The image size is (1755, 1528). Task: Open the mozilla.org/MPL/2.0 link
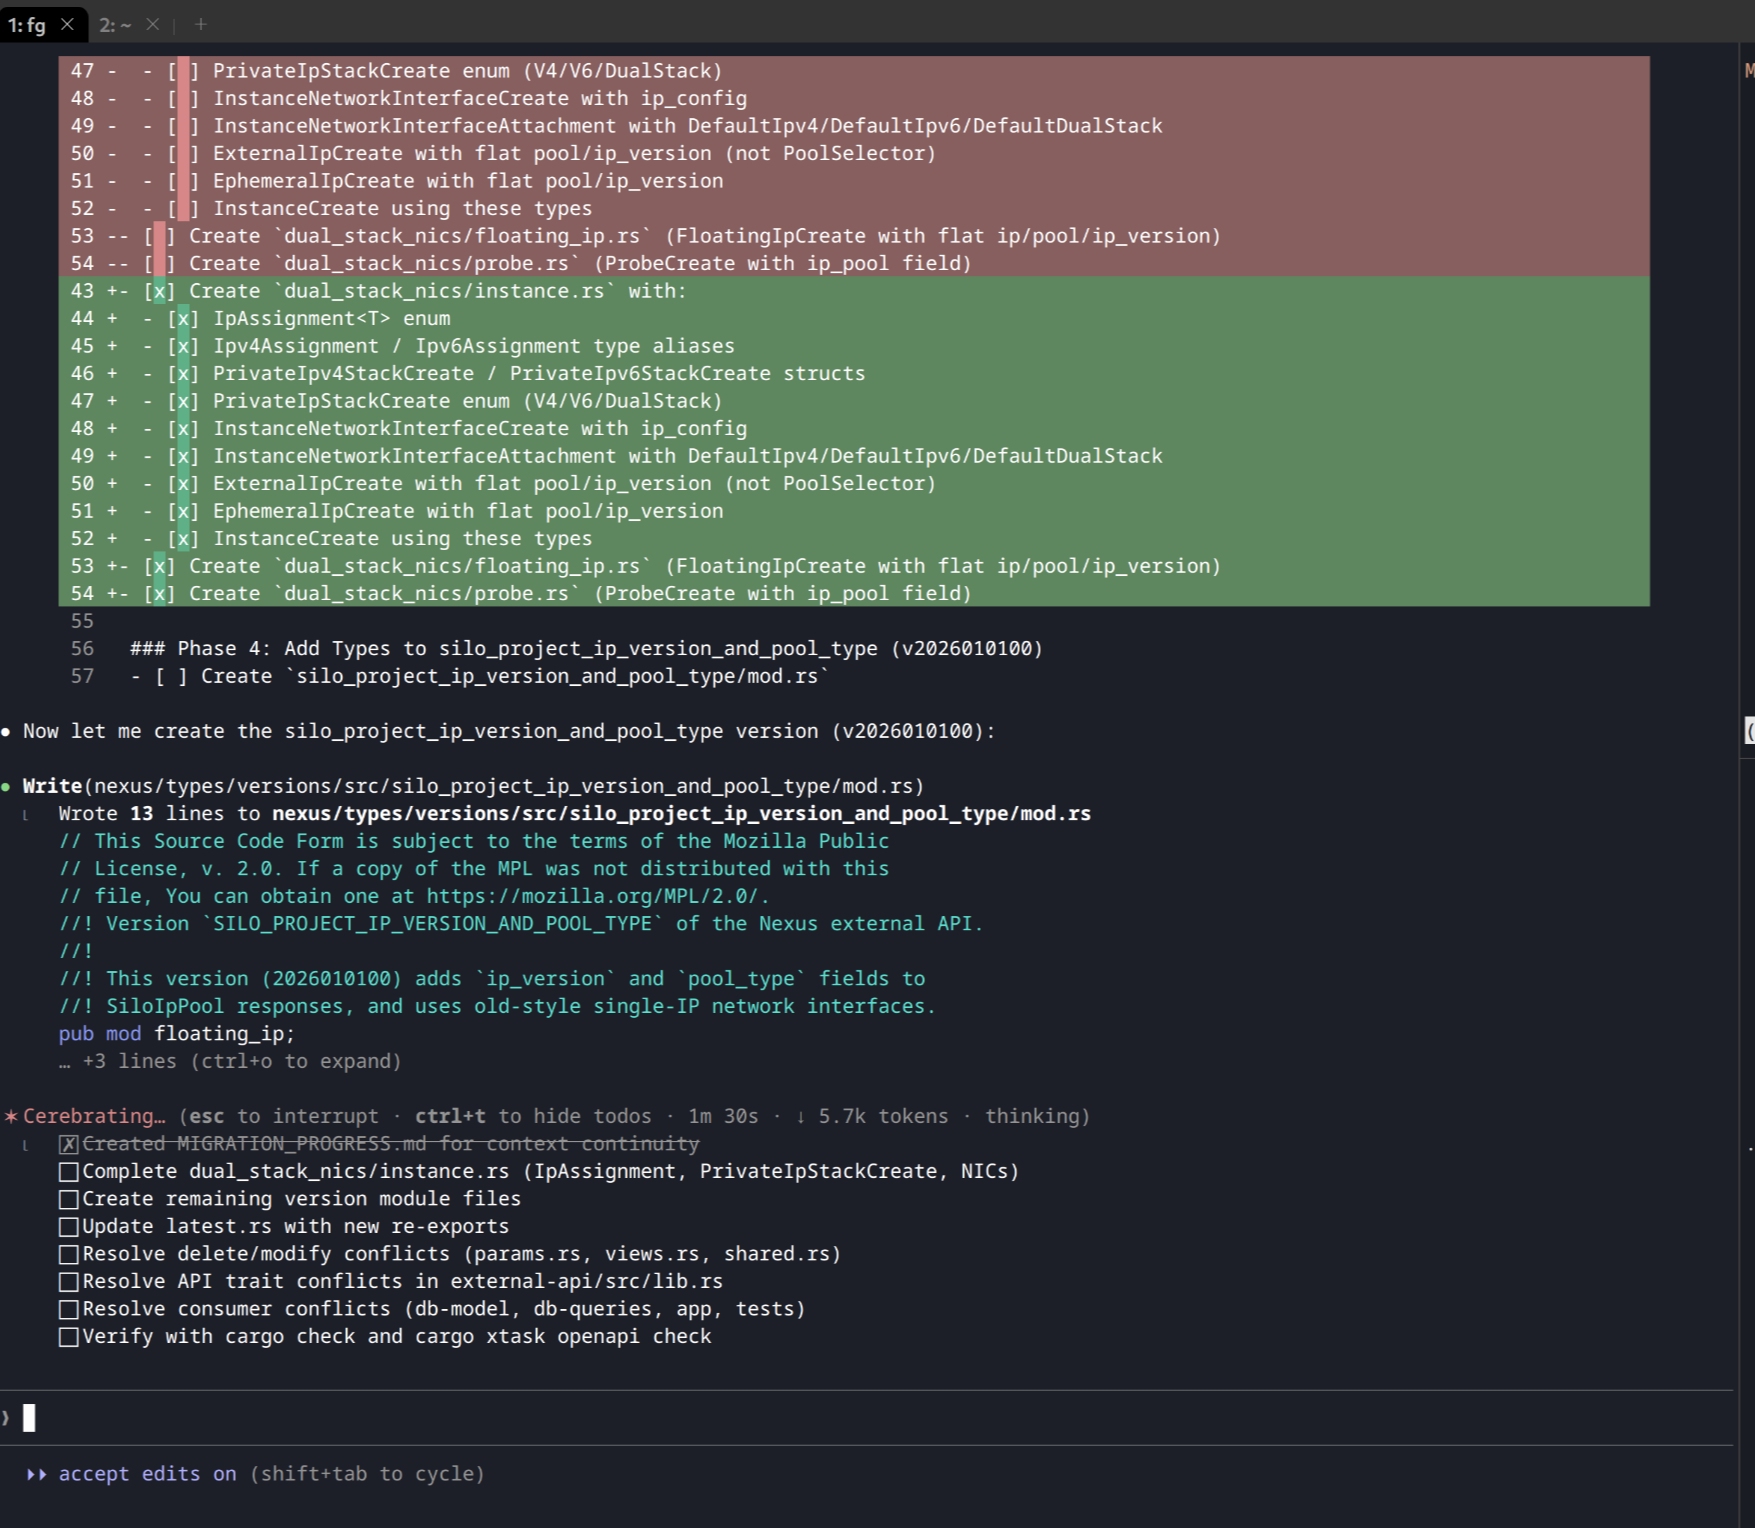[x=596, y=896]
